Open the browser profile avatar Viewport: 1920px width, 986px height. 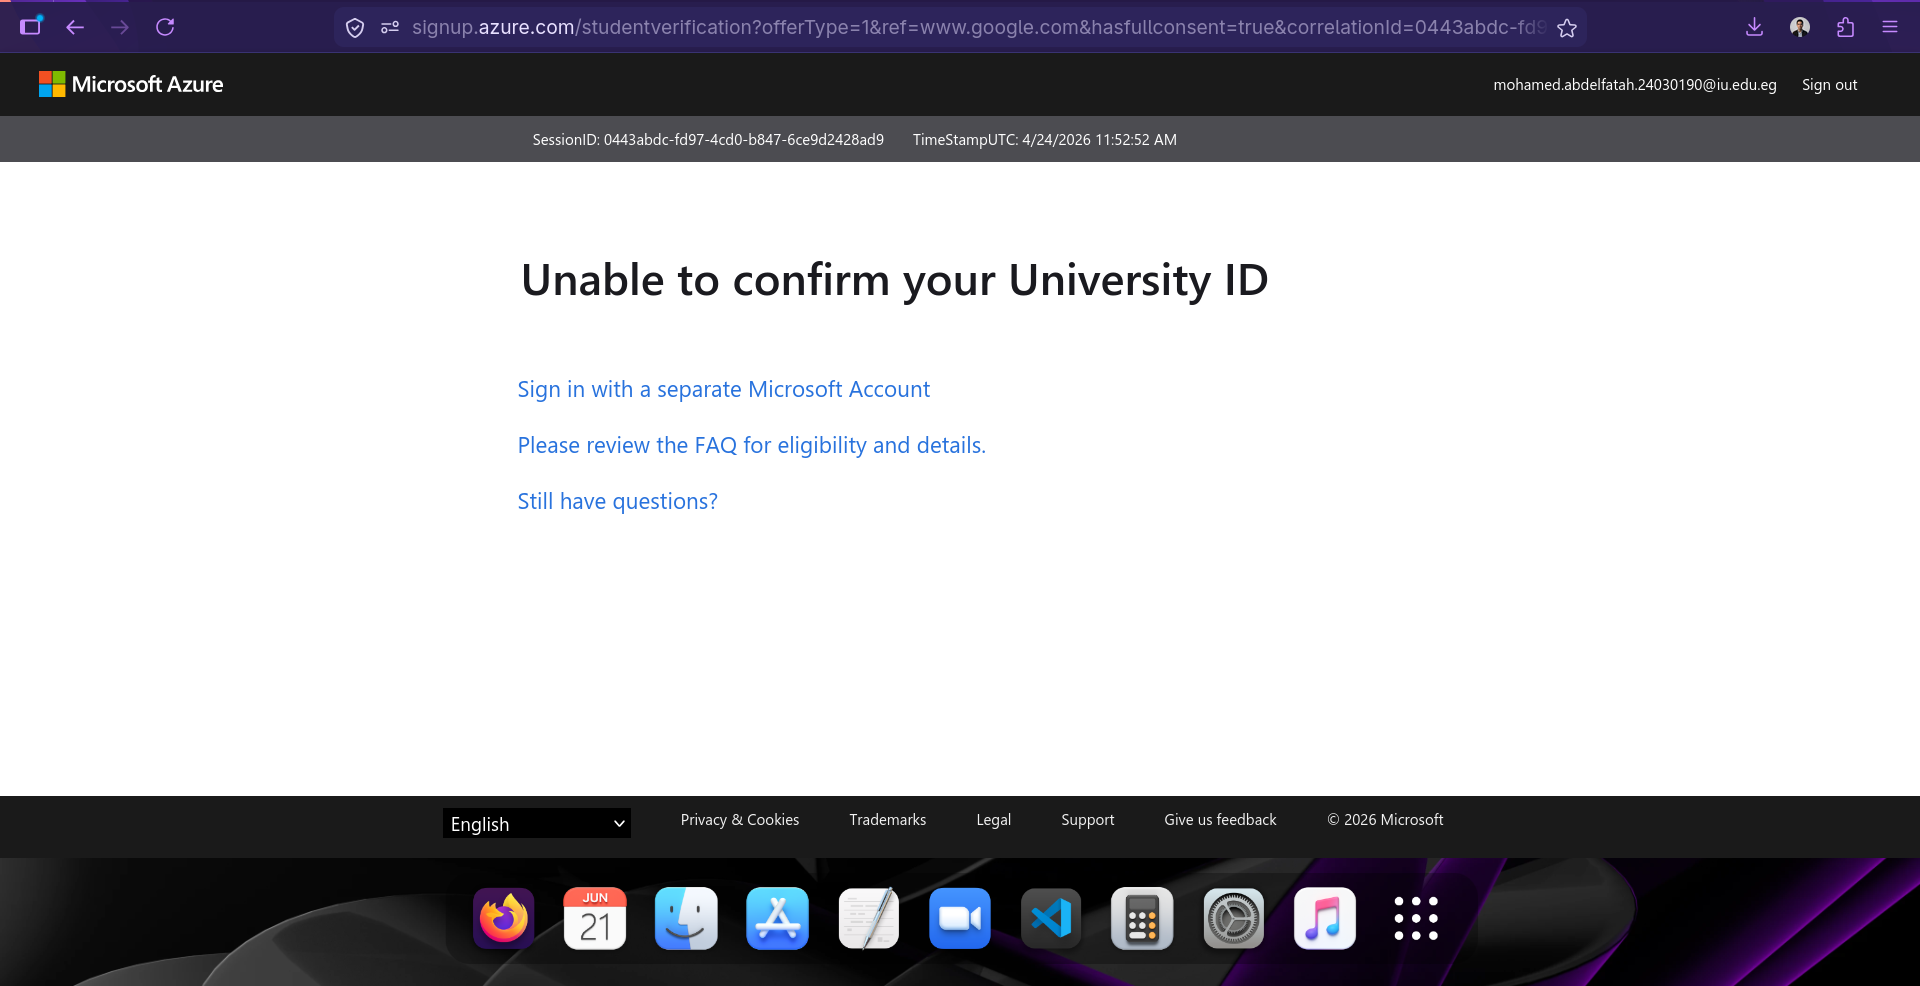[1800, 27]
